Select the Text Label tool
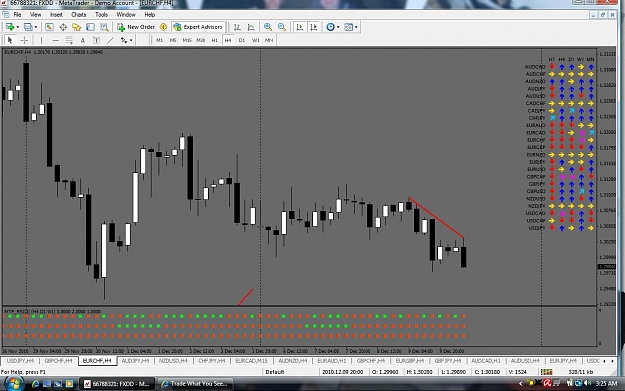 coord(96,40)
